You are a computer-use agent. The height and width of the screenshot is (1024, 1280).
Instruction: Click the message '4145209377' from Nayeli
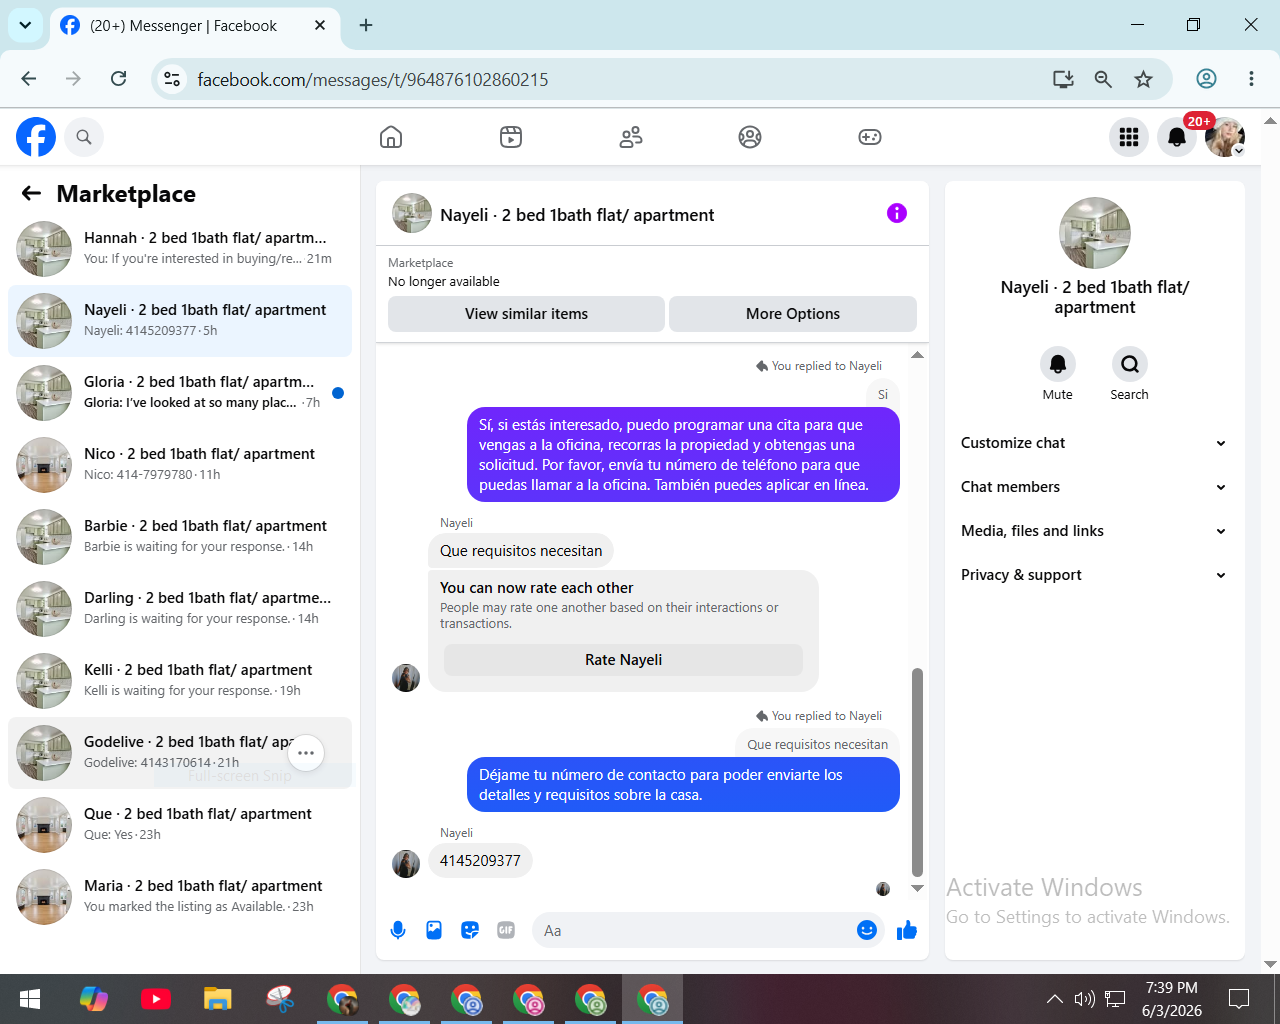[480, 861]
